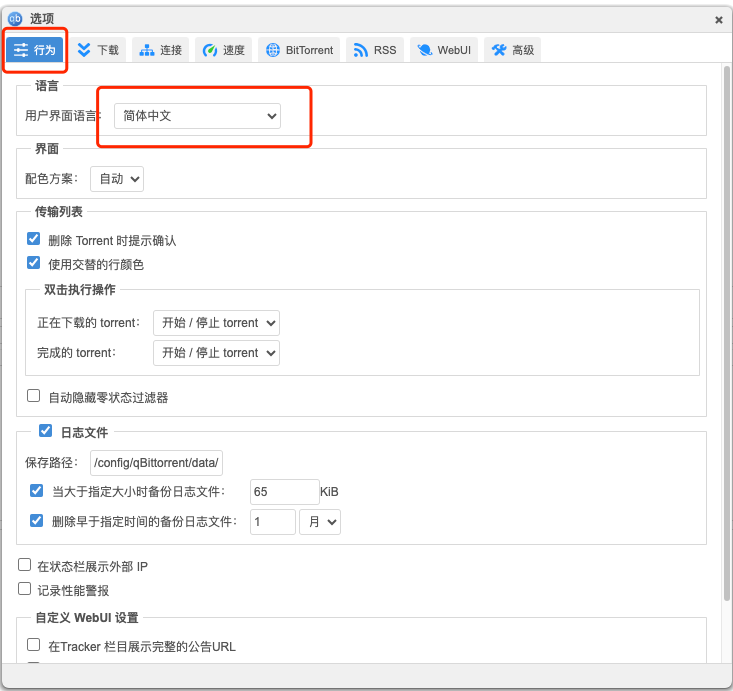733x691 pixels.
Task: Click the vertical scrollbar on the right
Action: tap(724, 300)
